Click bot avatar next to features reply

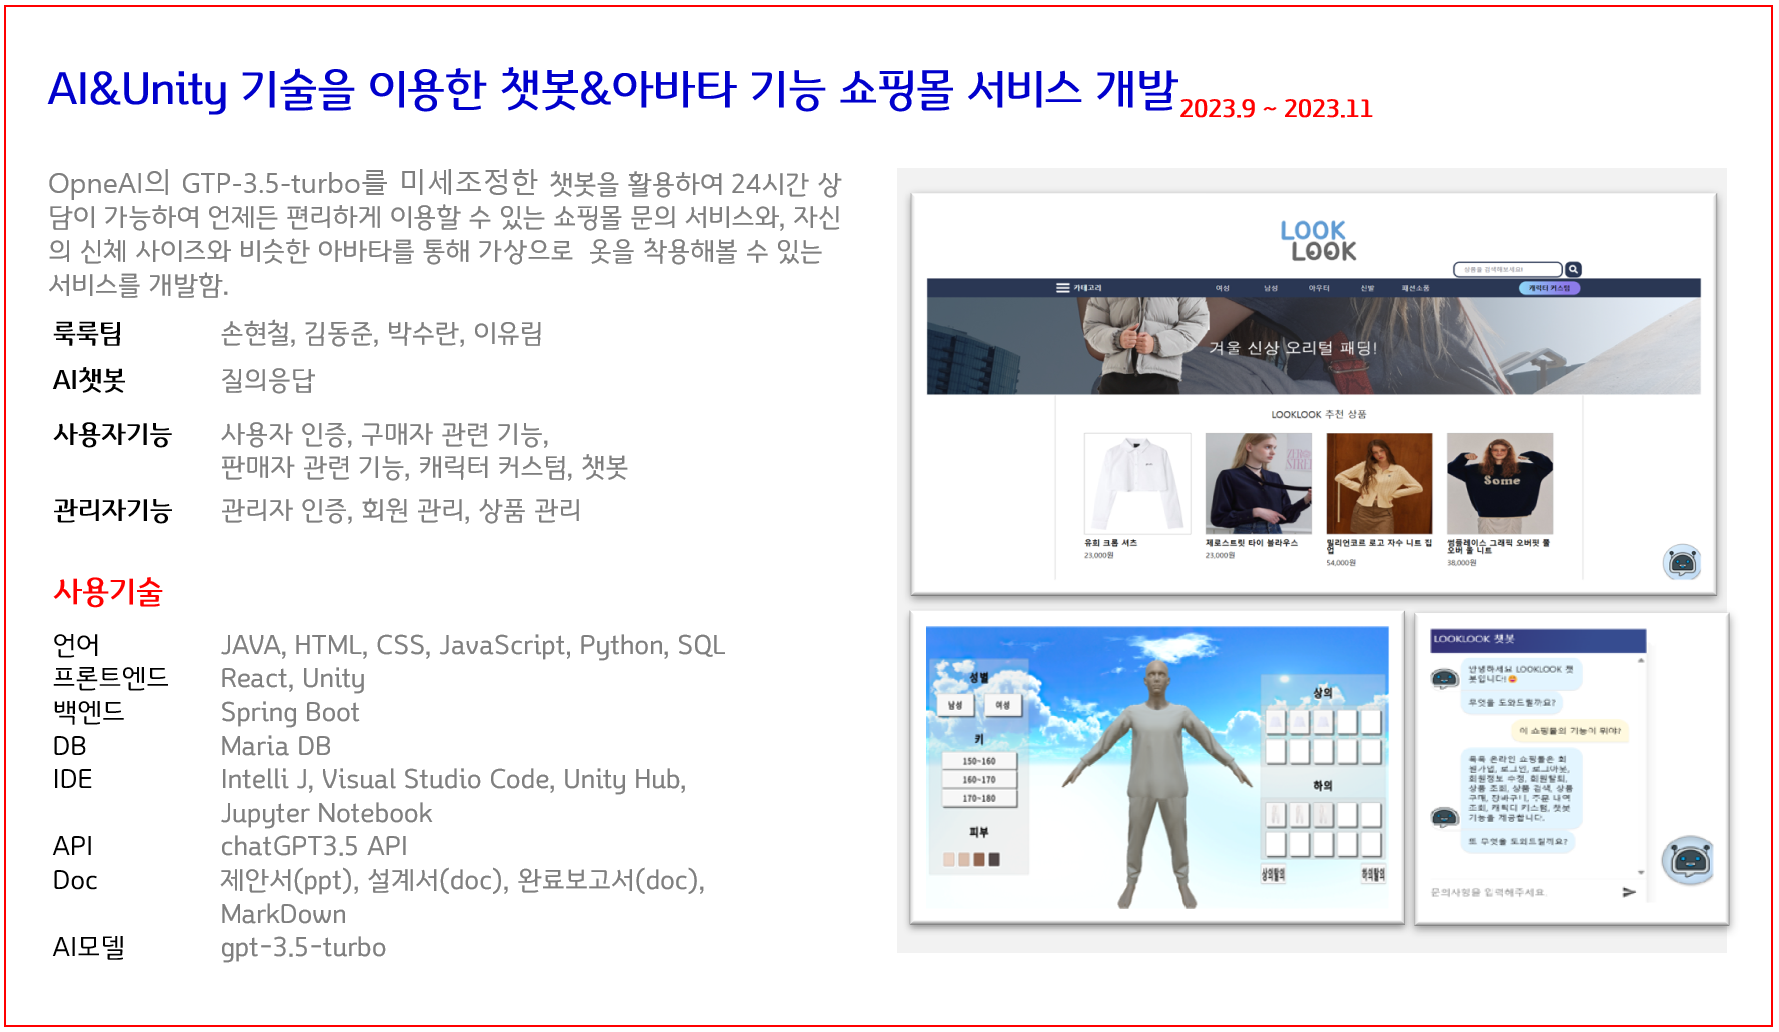1444,817
